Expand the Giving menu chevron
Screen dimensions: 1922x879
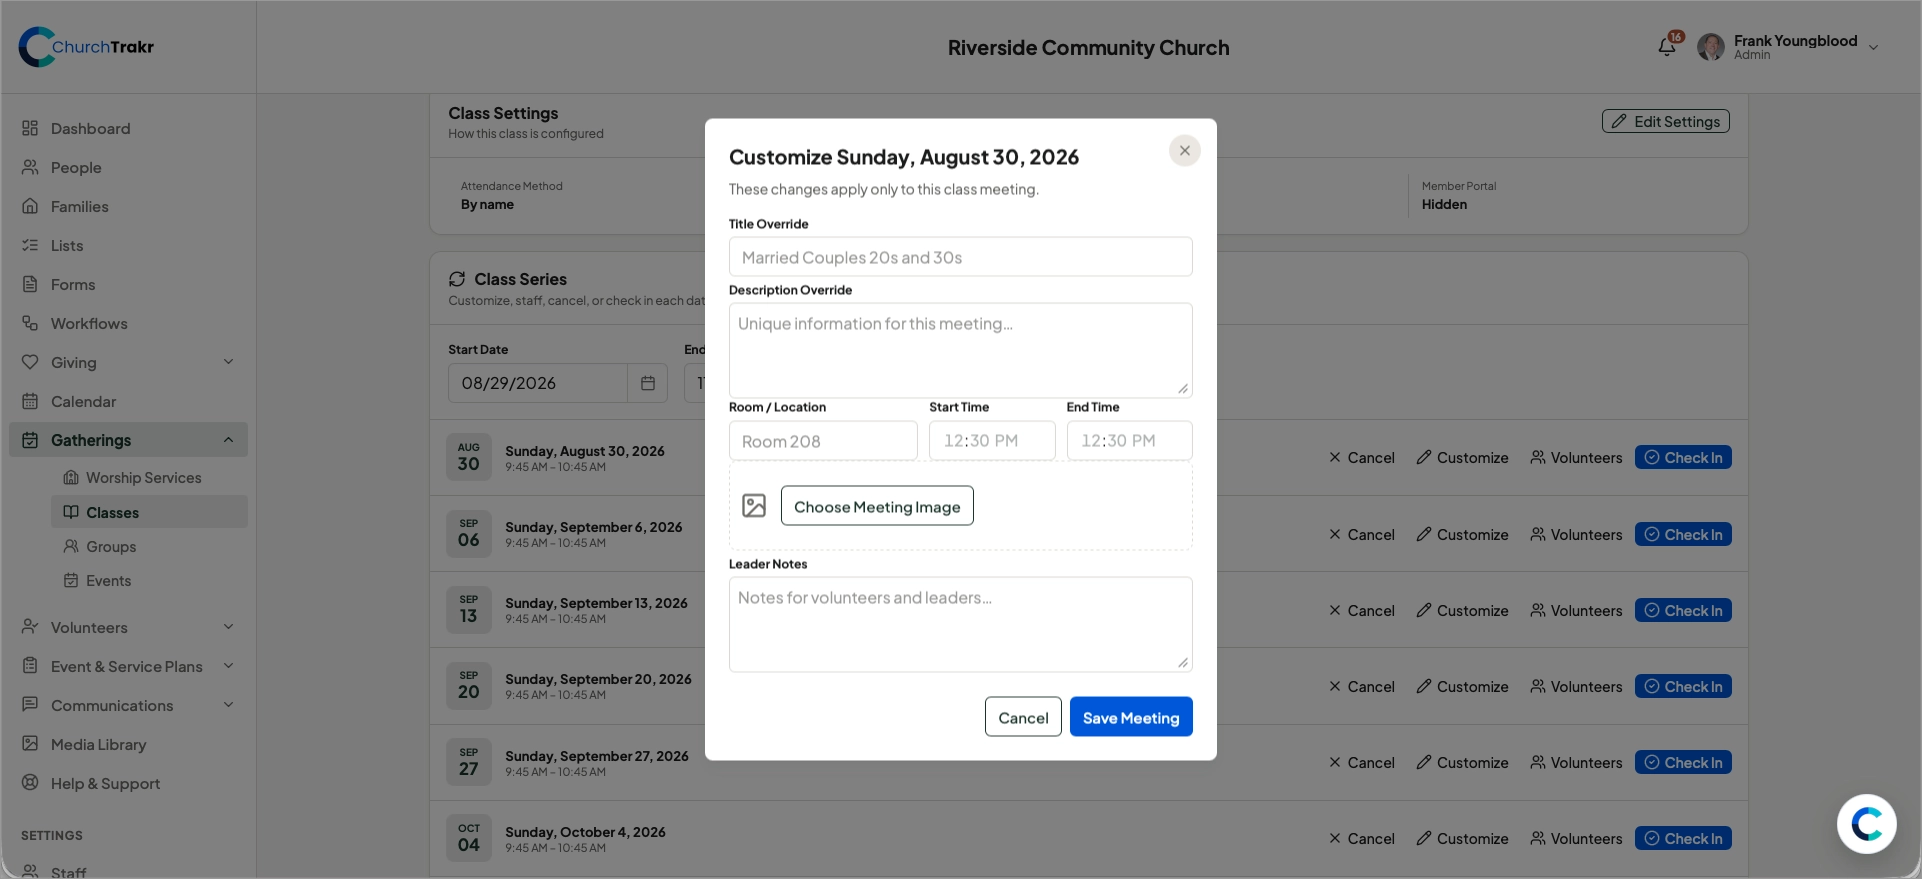point(228,362)
